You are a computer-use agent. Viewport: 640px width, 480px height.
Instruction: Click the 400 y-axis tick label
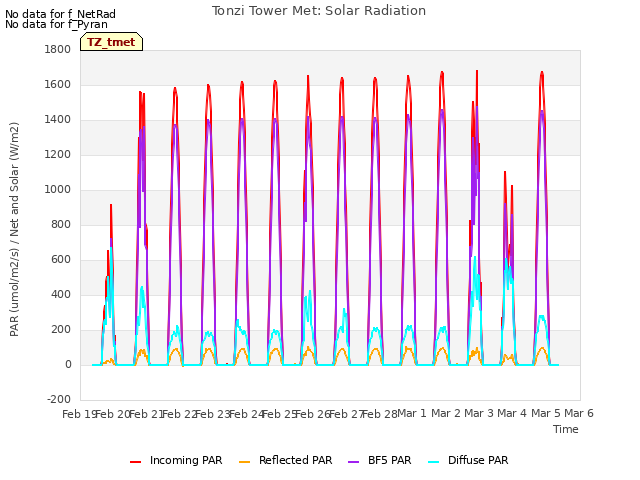point(61,295)
